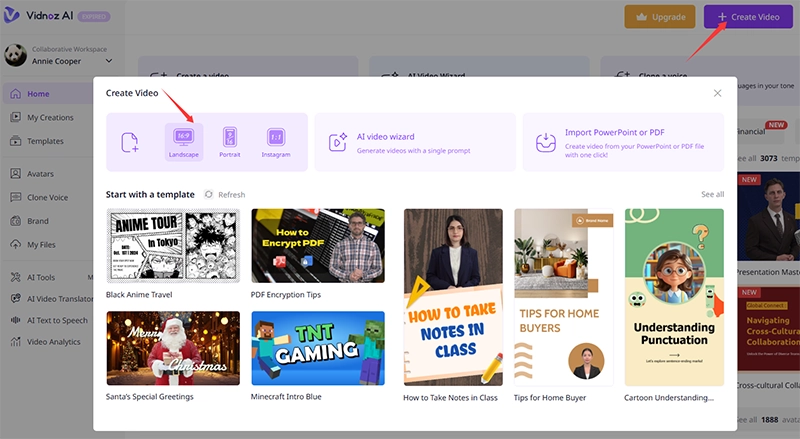Image resolution: width=800 pixels, height=439 pixels.
Task: Choose the Minecraft Intro Blue template
Action: pos(318,347)
